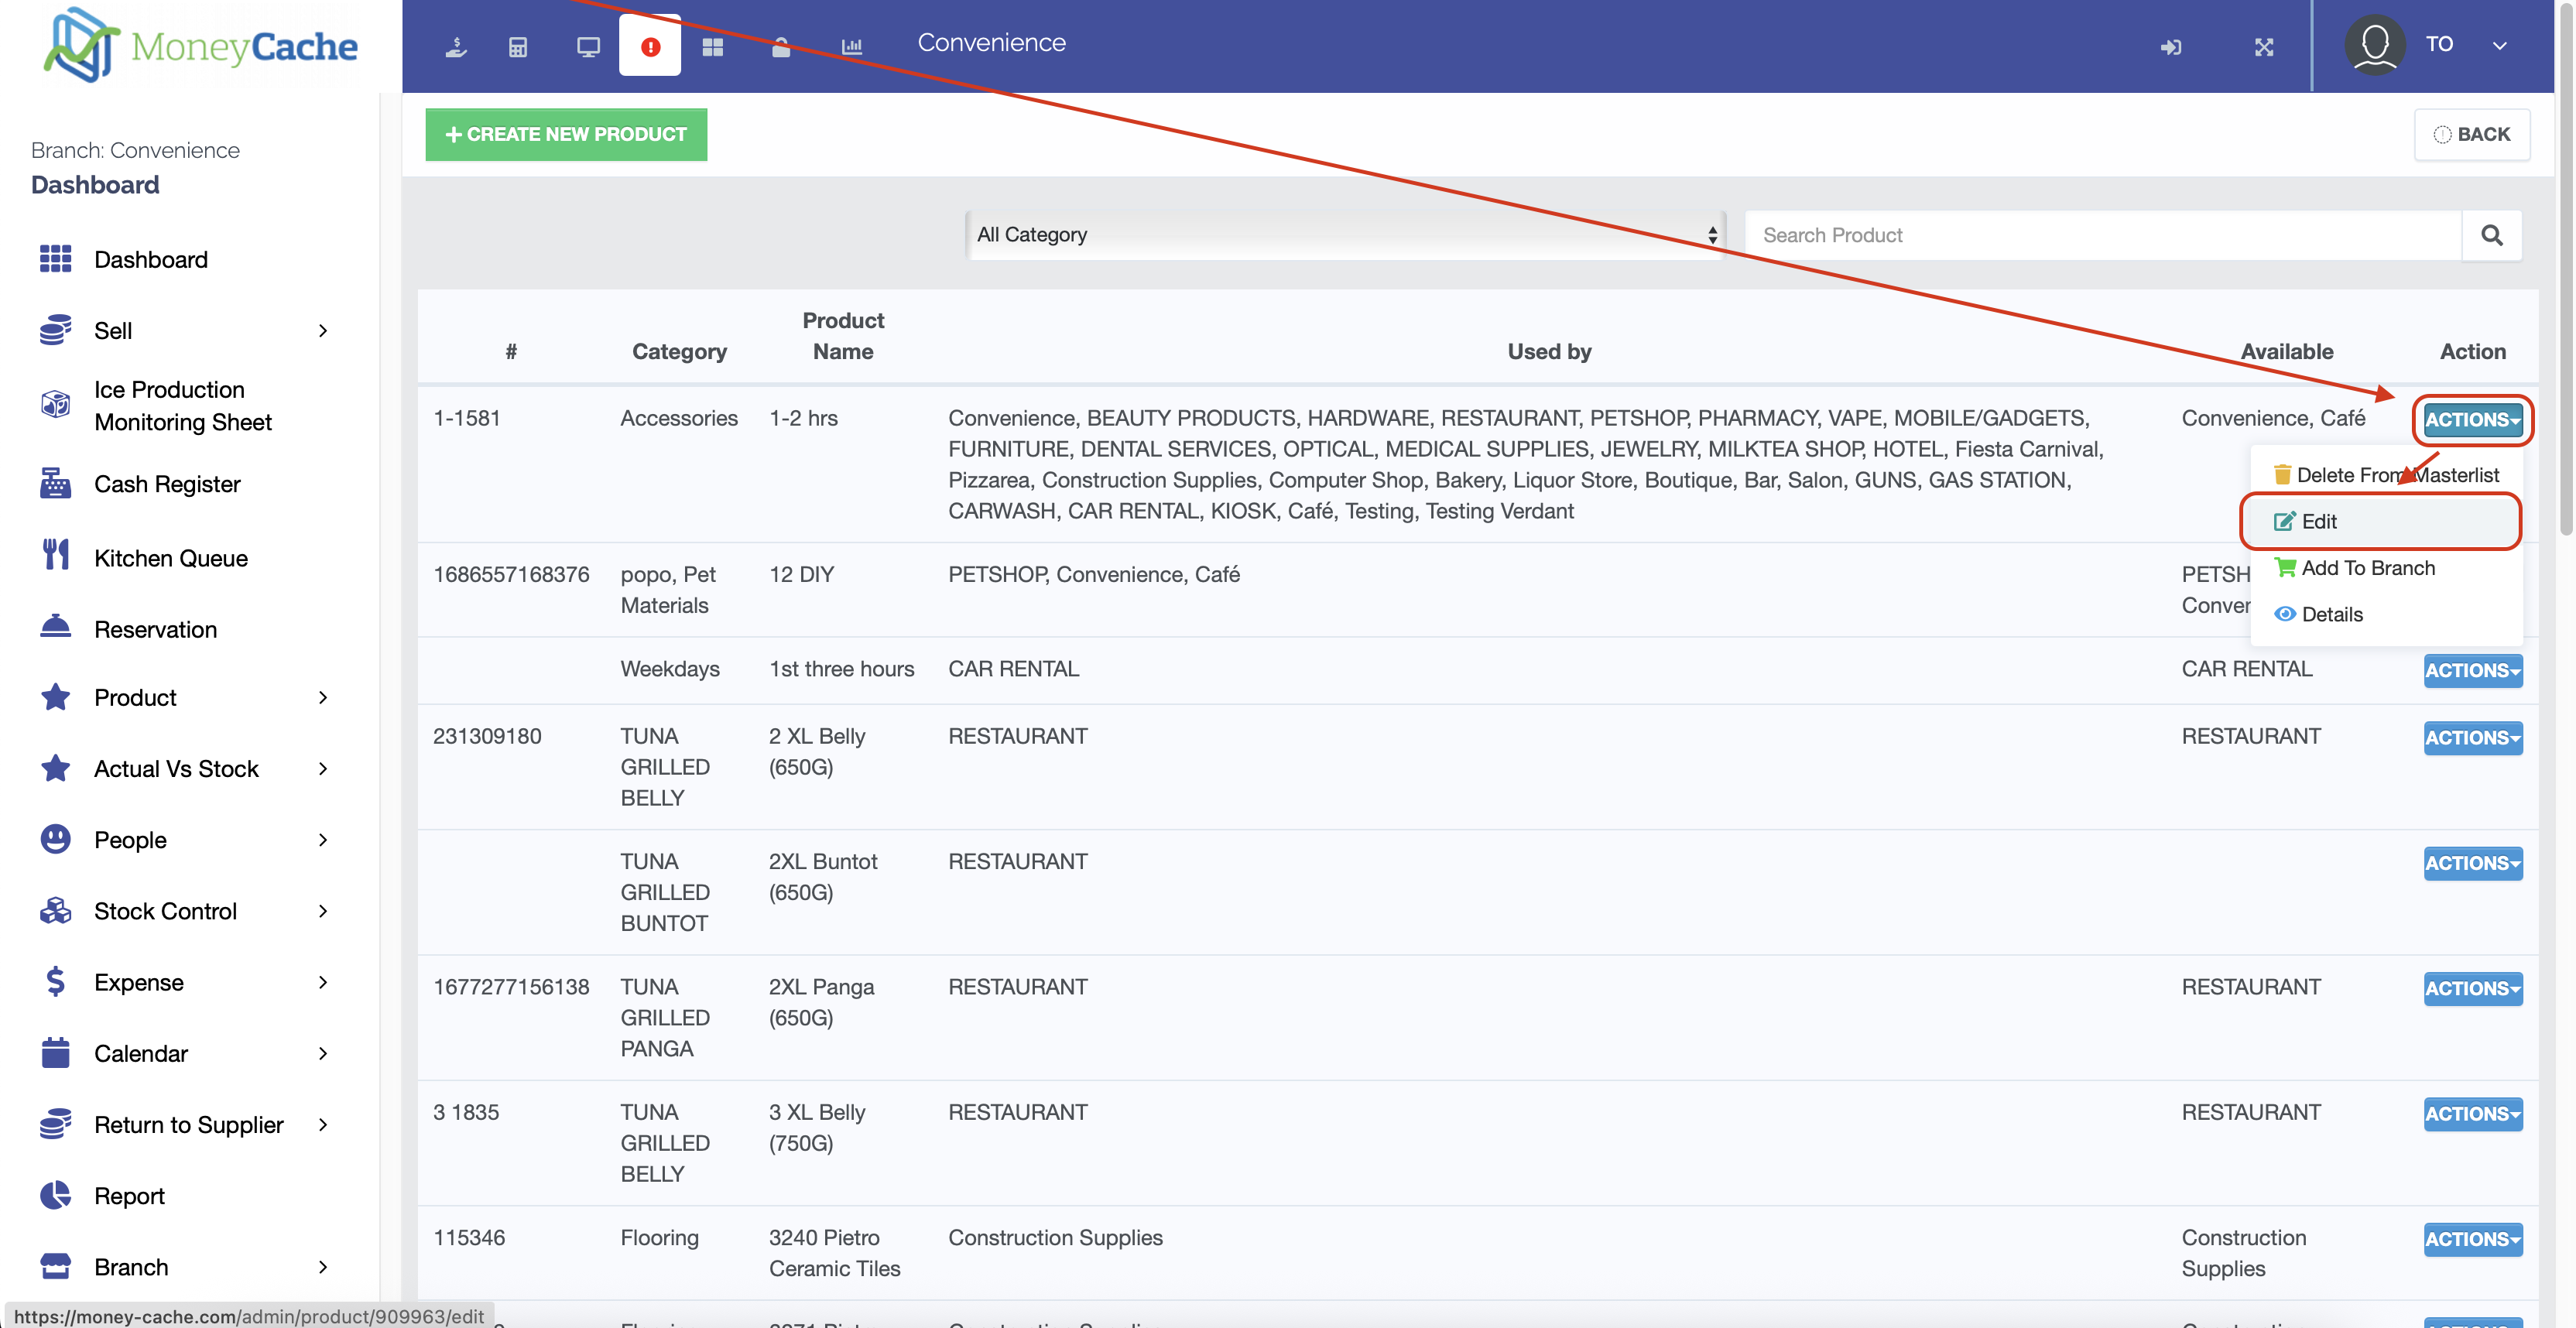Click the monitor screen icon
2576x1328 pixels.
click(588, 46)
